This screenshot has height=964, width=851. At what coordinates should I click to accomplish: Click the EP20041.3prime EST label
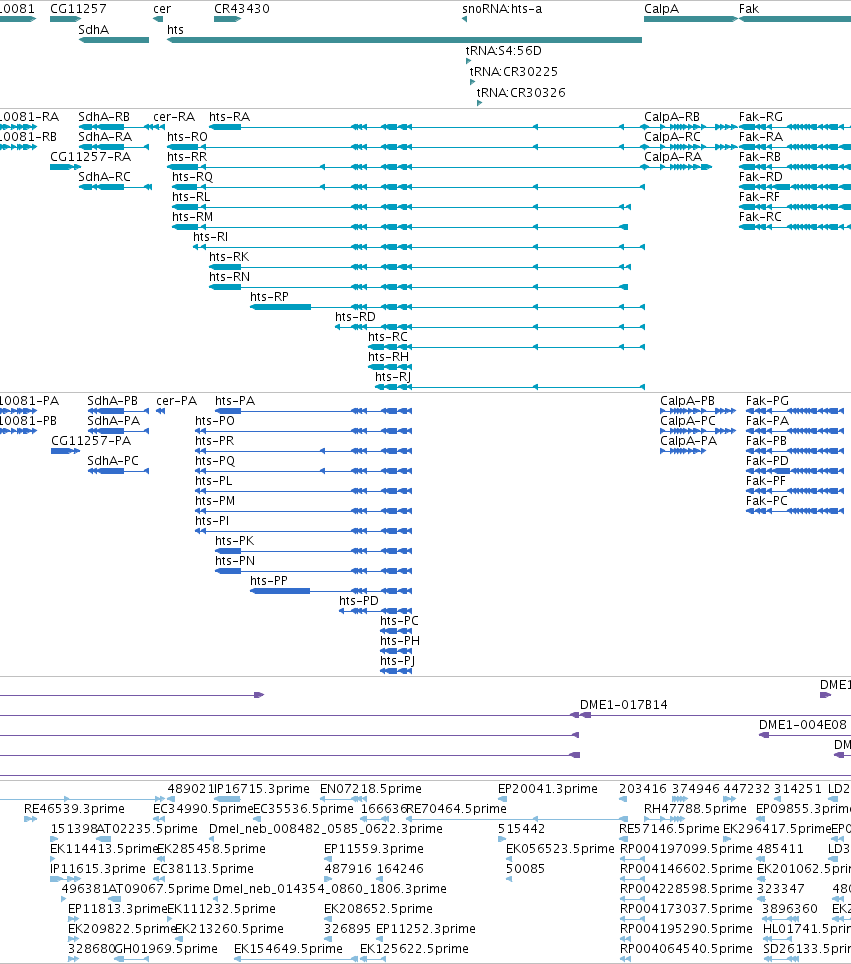tap(547, 788)
